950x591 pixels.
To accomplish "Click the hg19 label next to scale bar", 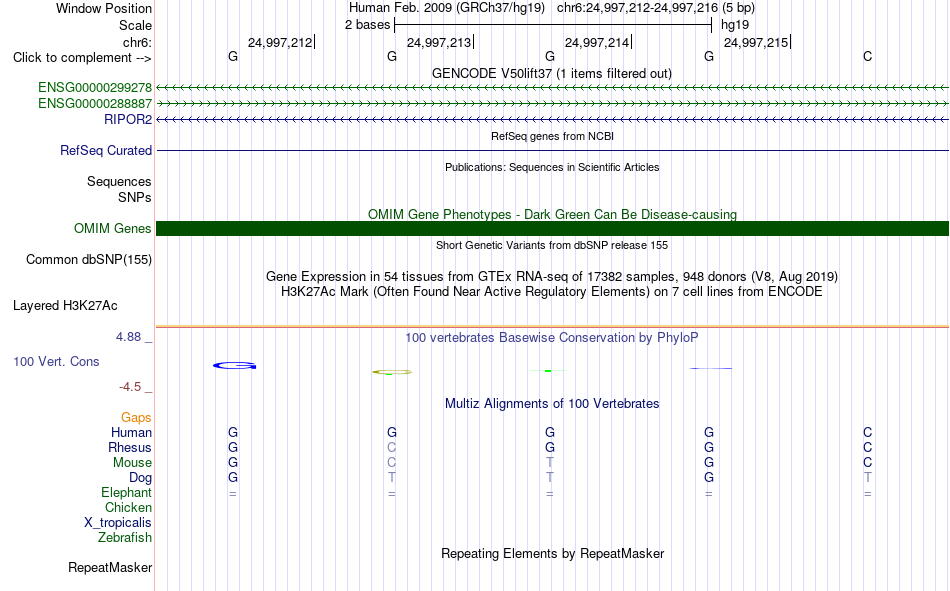I will coord(735,25).
